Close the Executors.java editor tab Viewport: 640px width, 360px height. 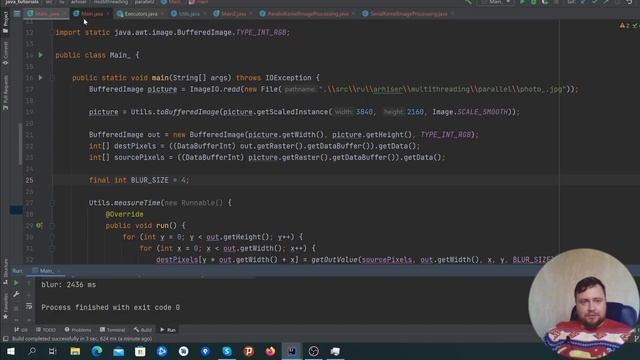(162, 14)
